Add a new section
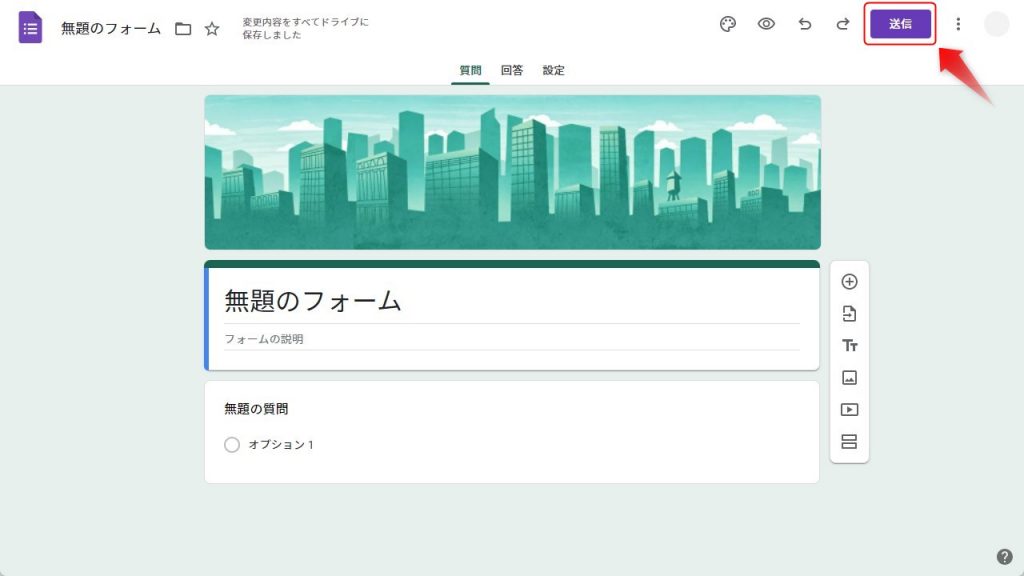1024x576 pixels. point(849,441)
